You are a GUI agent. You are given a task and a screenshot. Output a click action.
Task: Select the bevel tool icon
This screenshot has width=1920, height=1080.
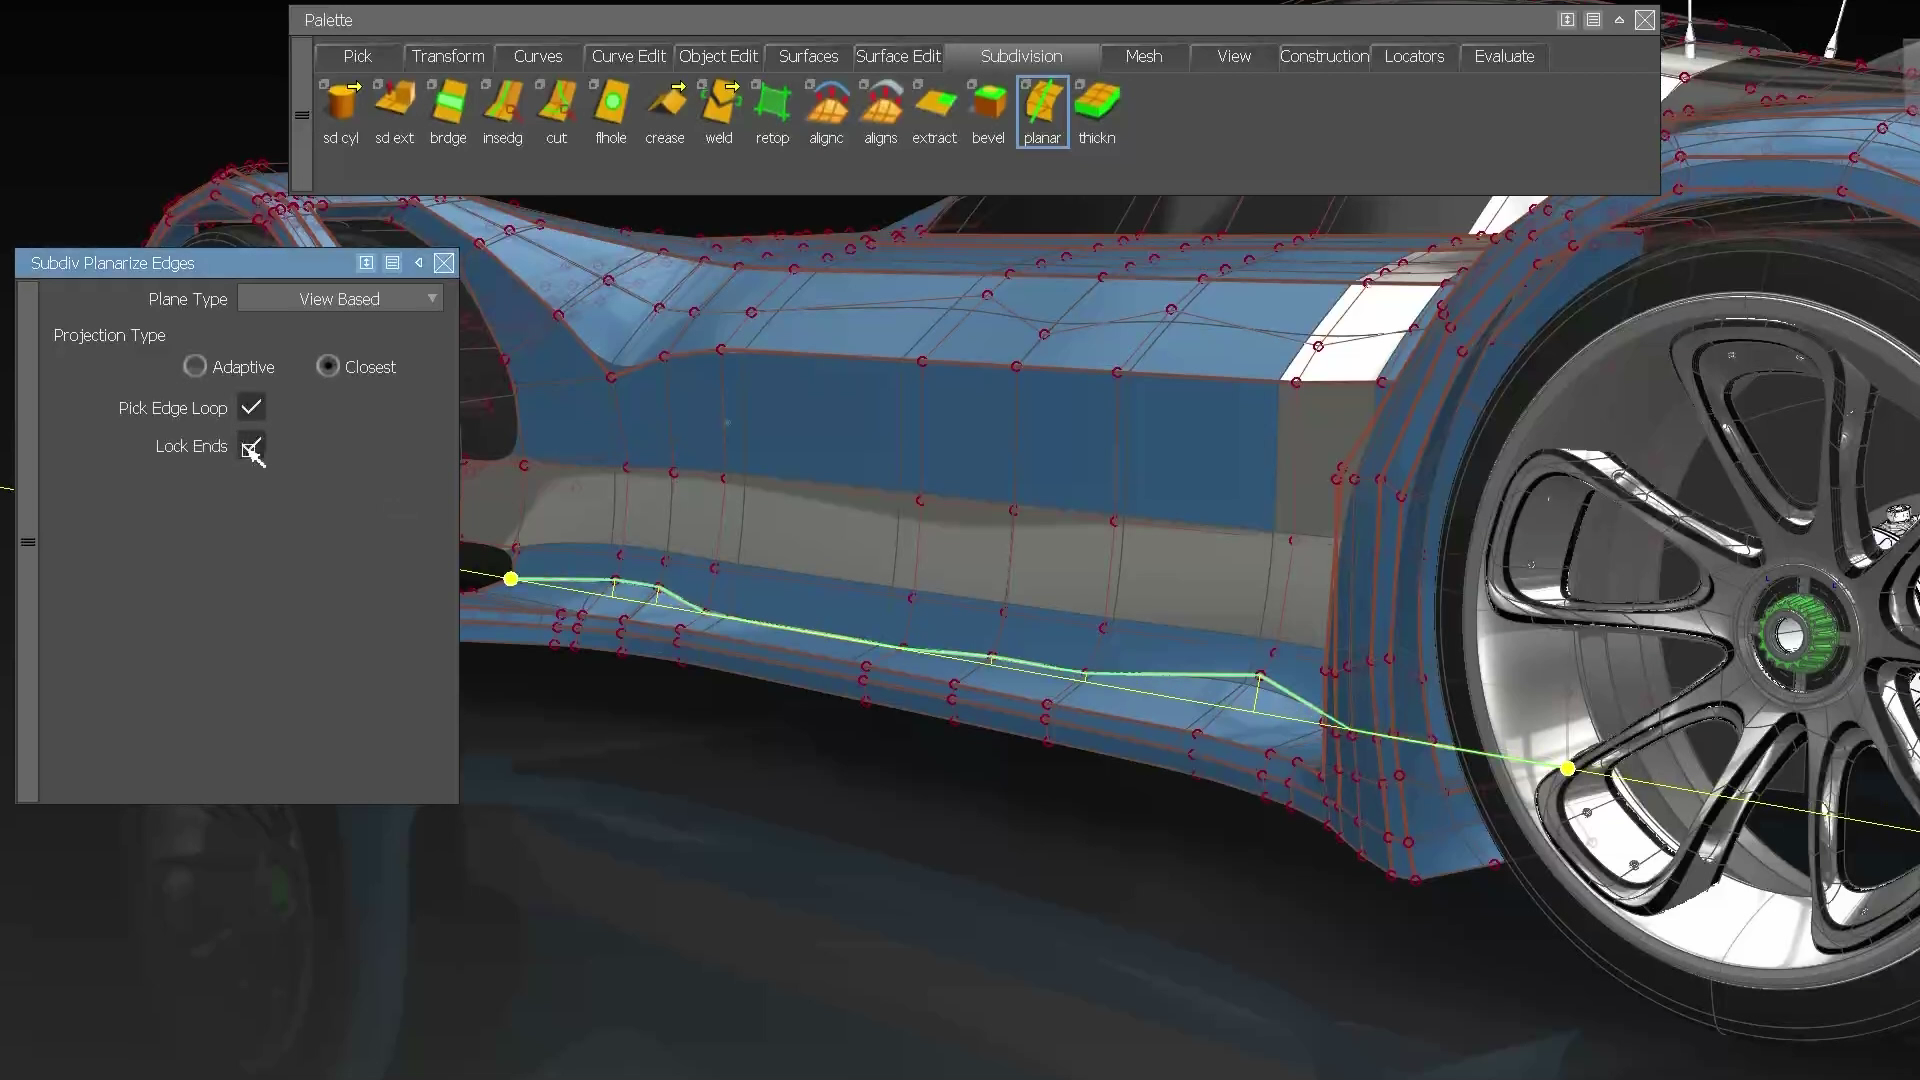[x=988, y=103]
